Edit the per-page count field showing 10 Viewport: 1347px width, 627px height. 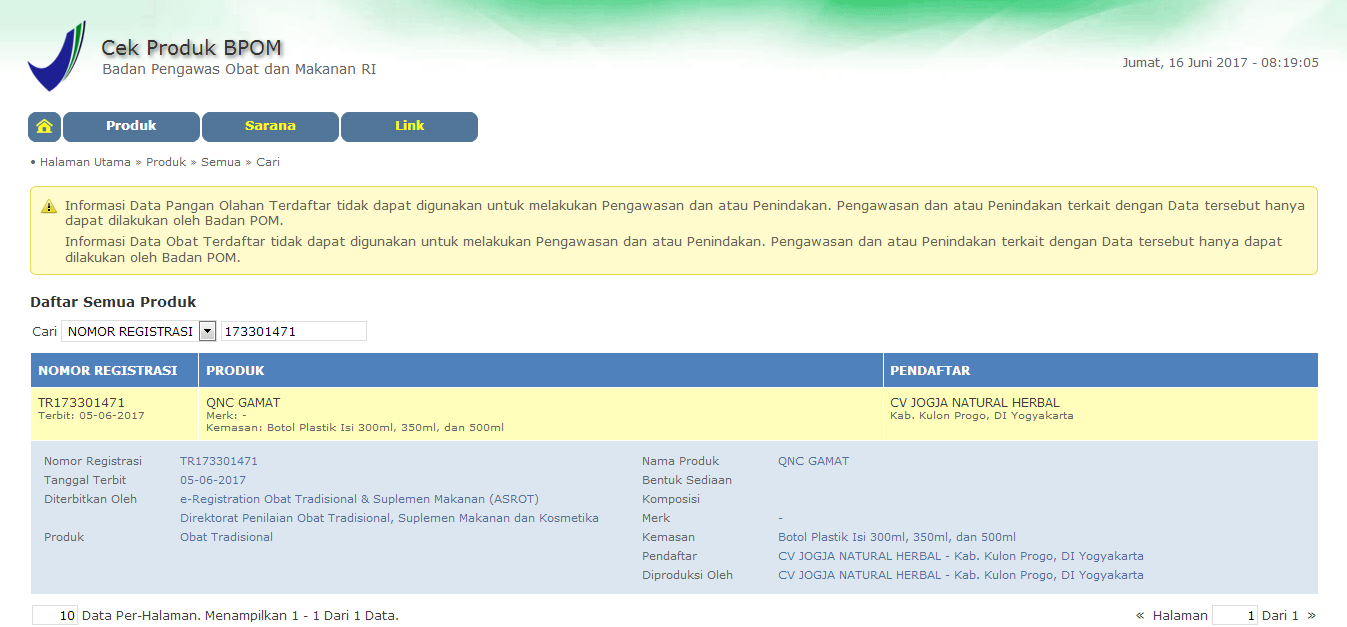55,616
